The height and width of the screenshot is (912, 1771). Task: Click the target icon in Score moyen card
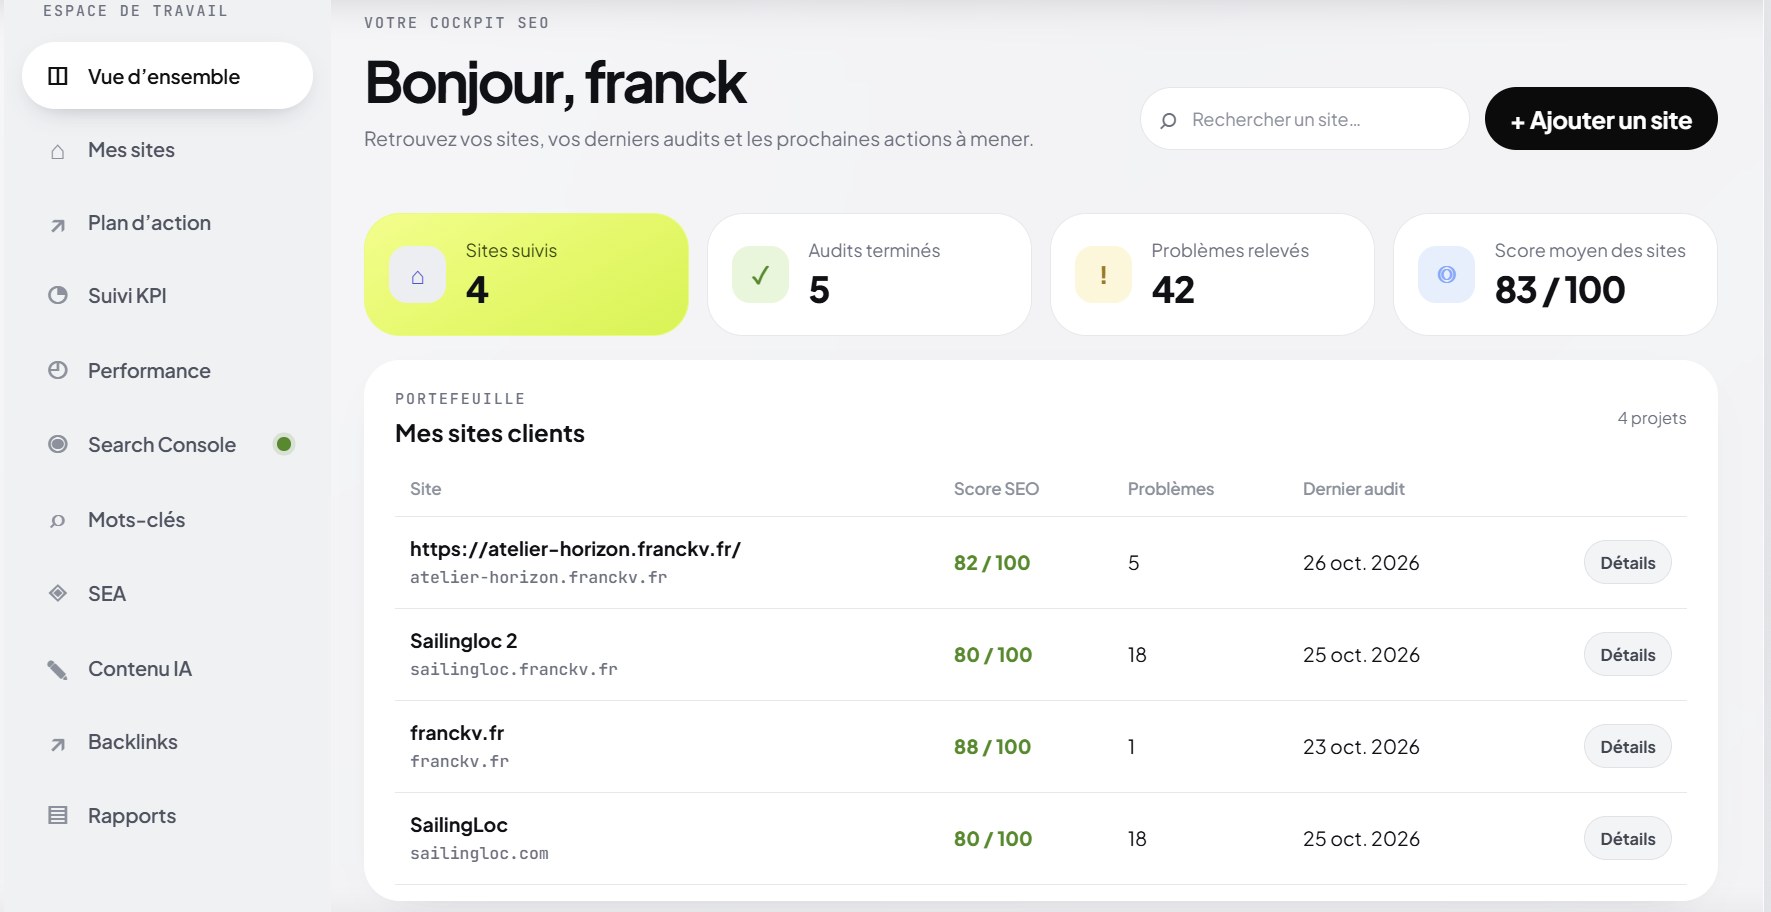point(1446,275)
